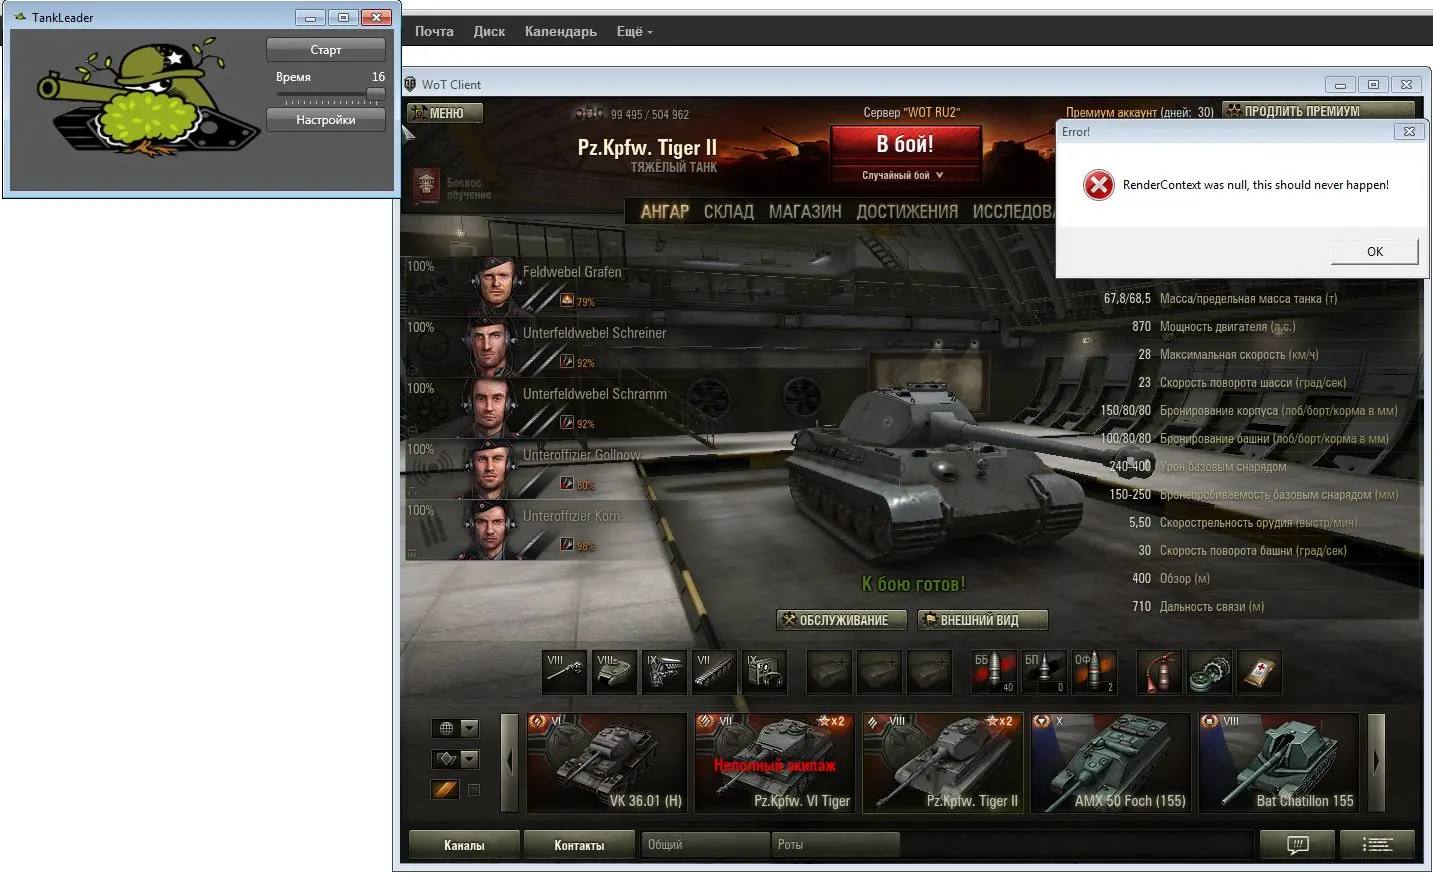Open the turret module slot
The height and width of the screenshot is (873, 1433).
(x=614, y=672)
